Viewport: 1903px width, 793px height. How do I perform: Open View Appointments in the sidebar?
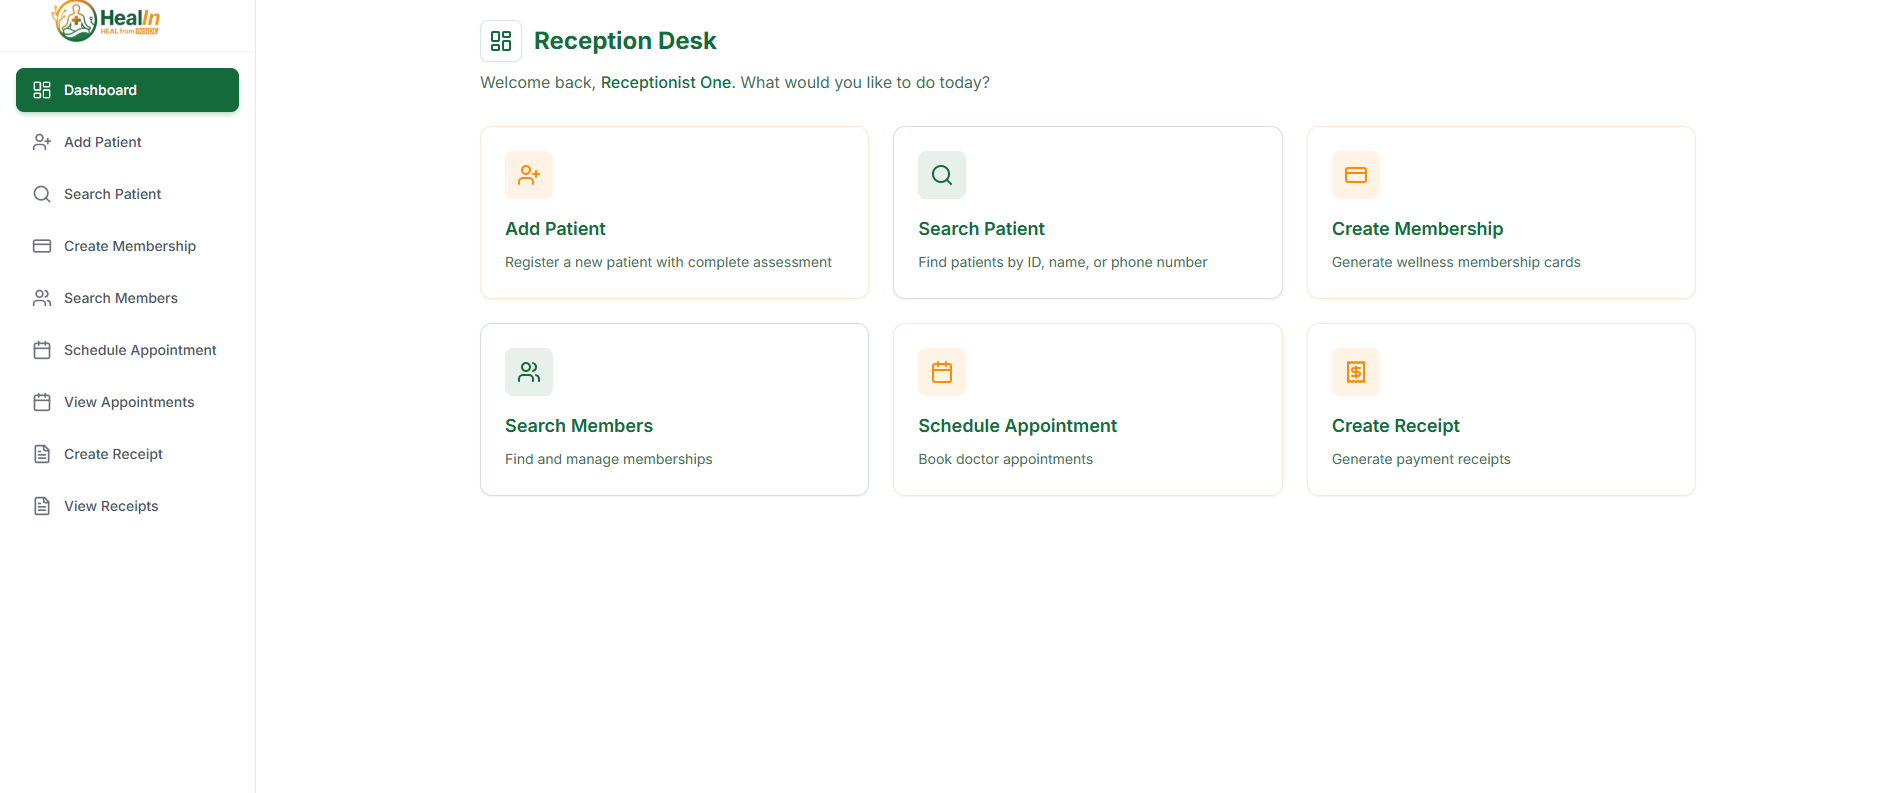coord(127,402)
